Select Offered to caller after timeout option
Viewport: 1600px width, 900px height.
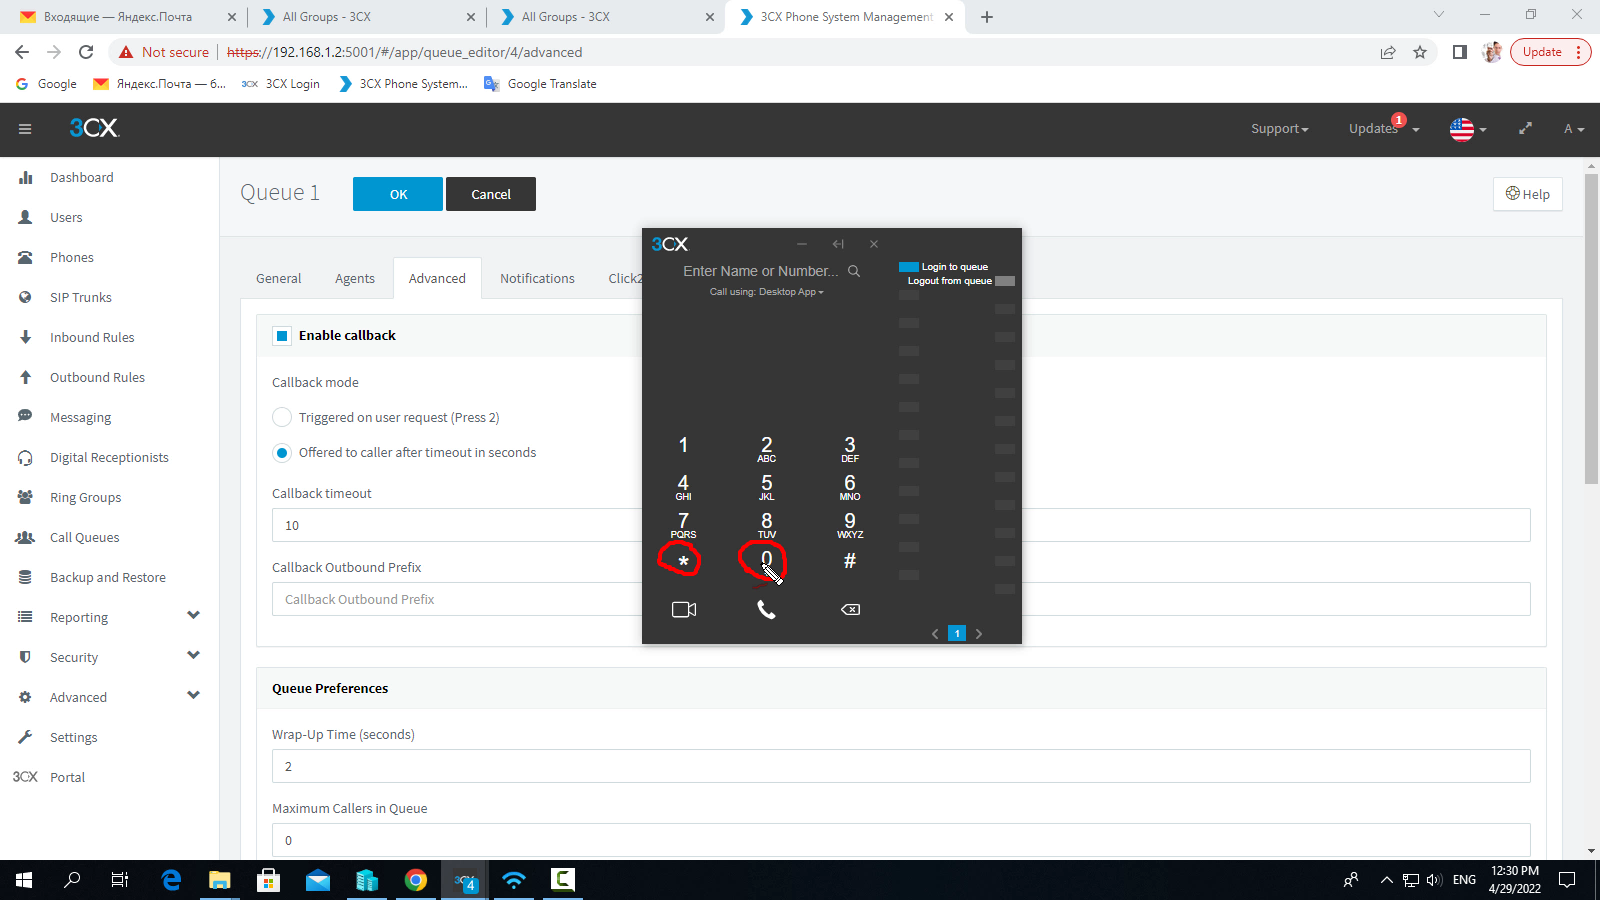tap(282, 453)
